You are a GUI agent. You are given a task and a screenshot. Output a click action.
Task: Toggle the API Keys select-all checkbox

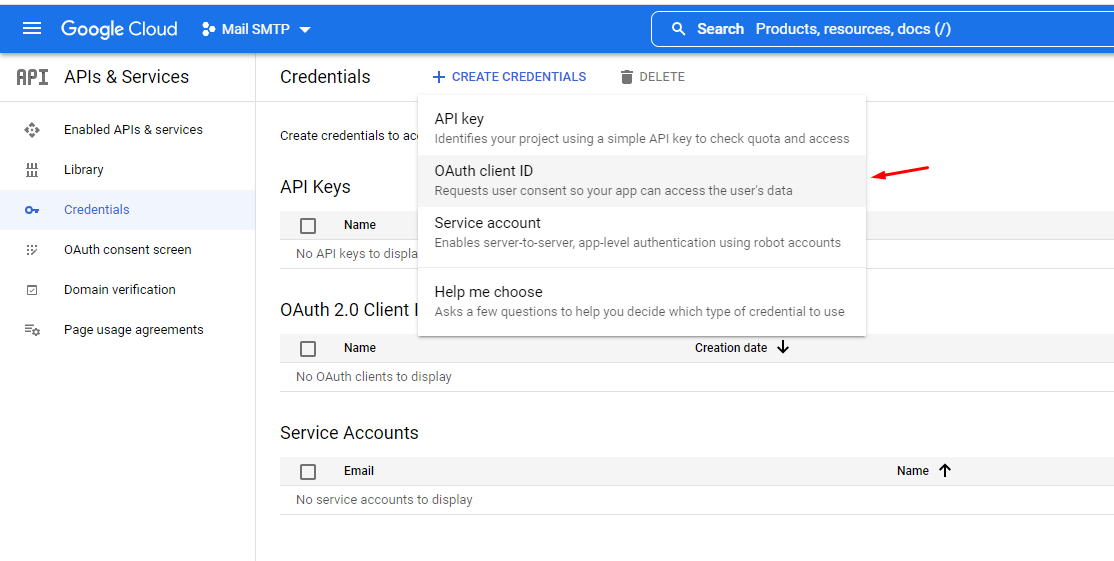pos(308,226)
